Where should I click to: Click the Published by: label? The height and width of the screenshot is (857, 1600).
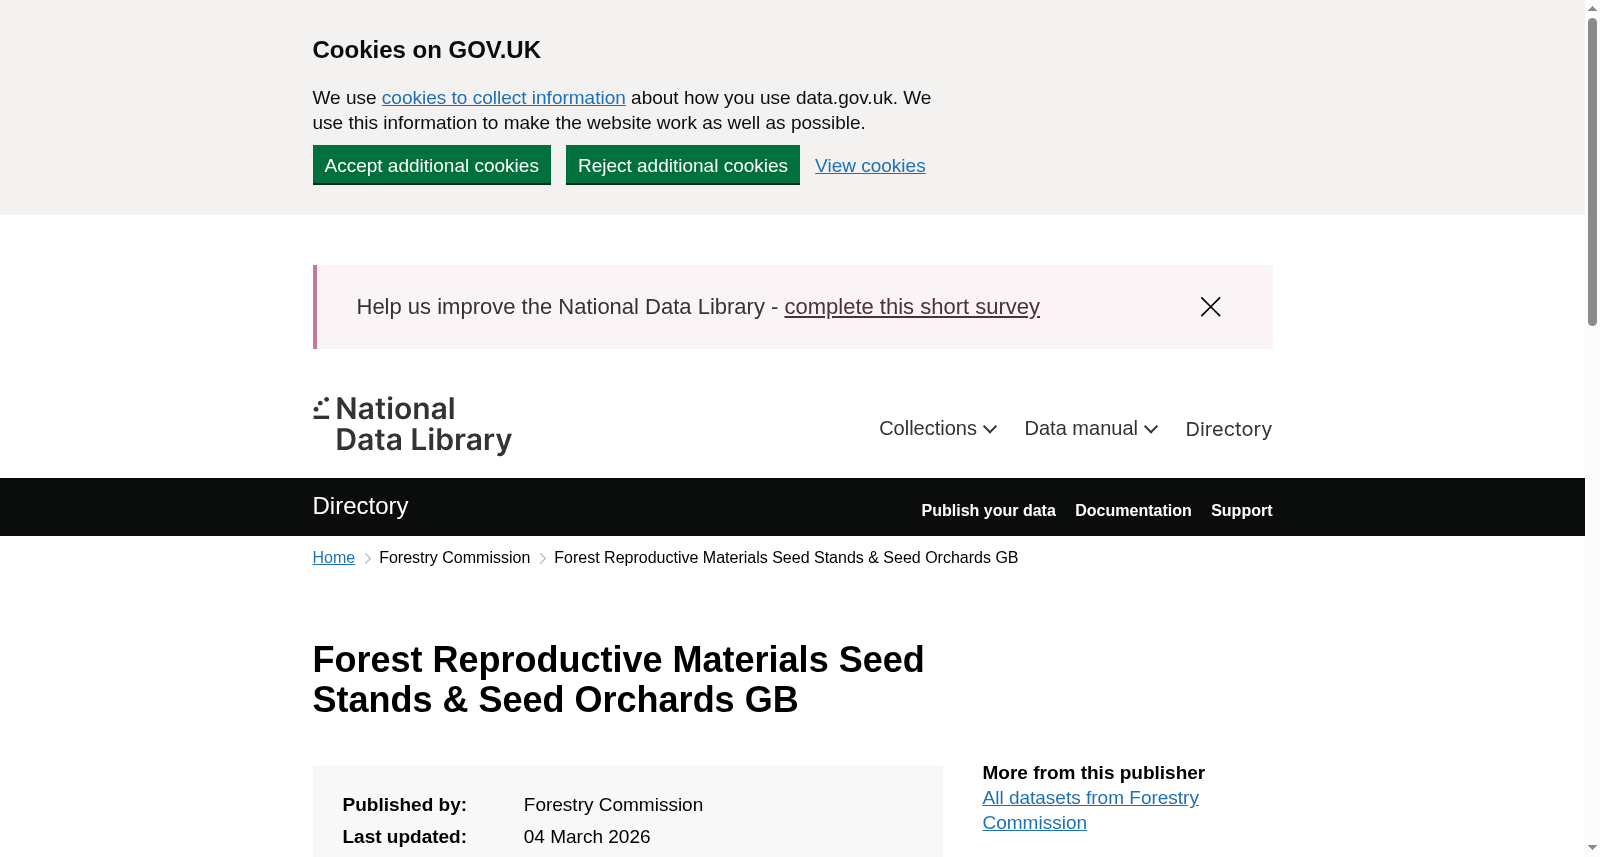404,805
